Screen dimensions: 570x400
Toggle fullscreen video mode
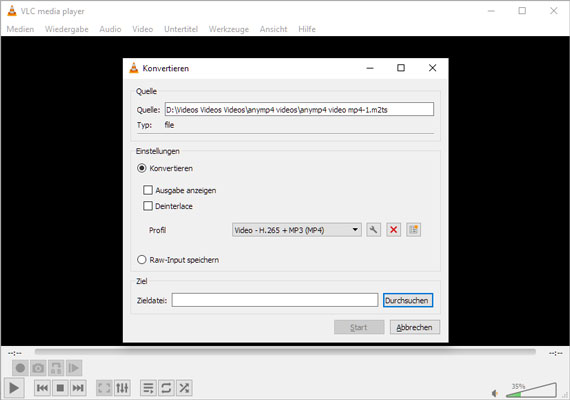pyautogui.click(x=104, y=388)
